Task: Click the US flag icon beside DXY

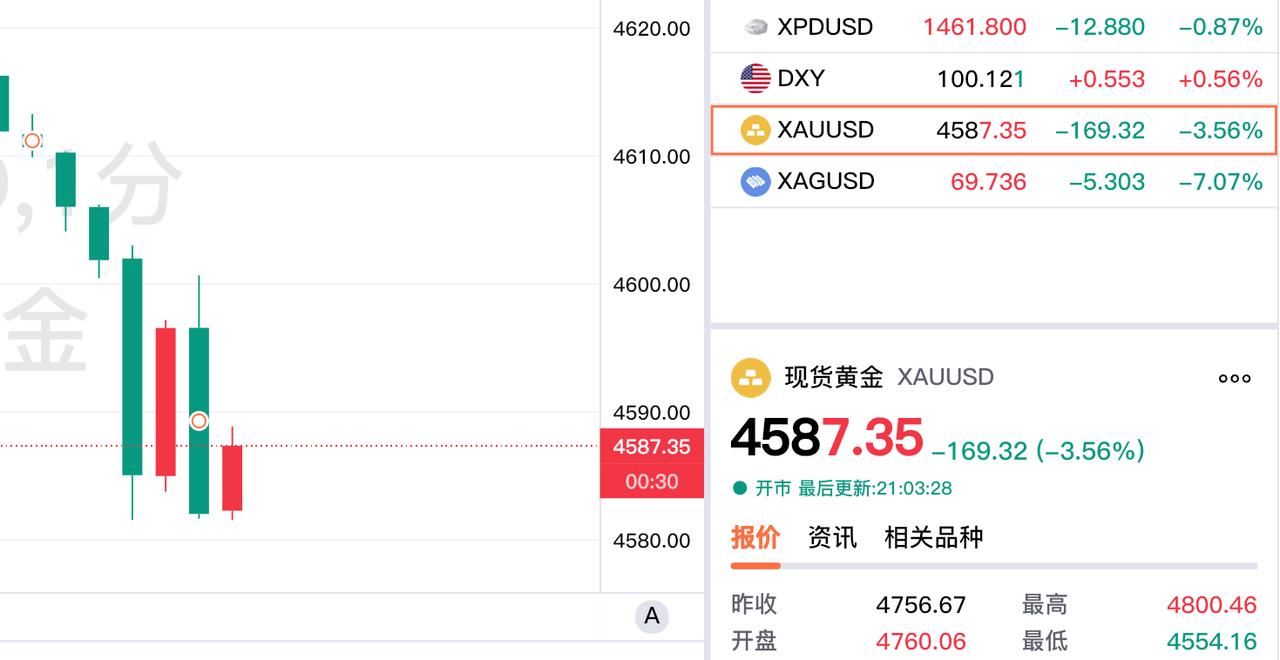Action: tap(753, 78)
